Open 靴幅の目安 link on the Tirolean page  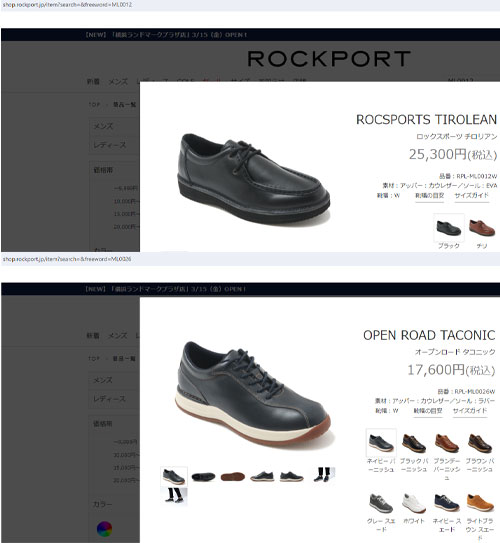click(429, 196)
